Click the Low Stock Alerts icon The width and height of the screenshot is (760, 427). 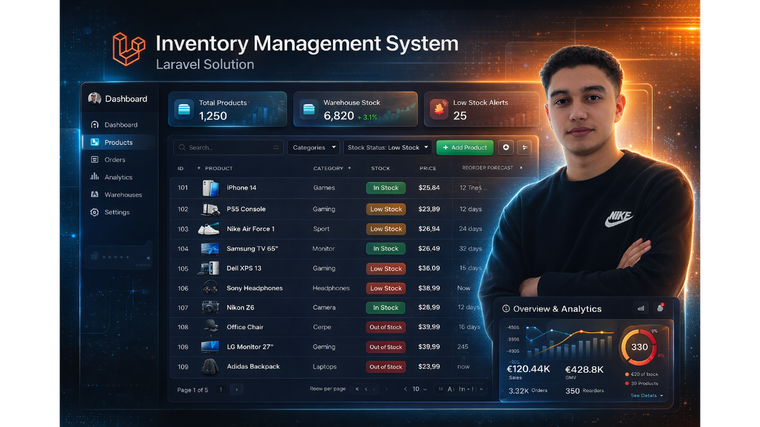(x=439, y=109)
